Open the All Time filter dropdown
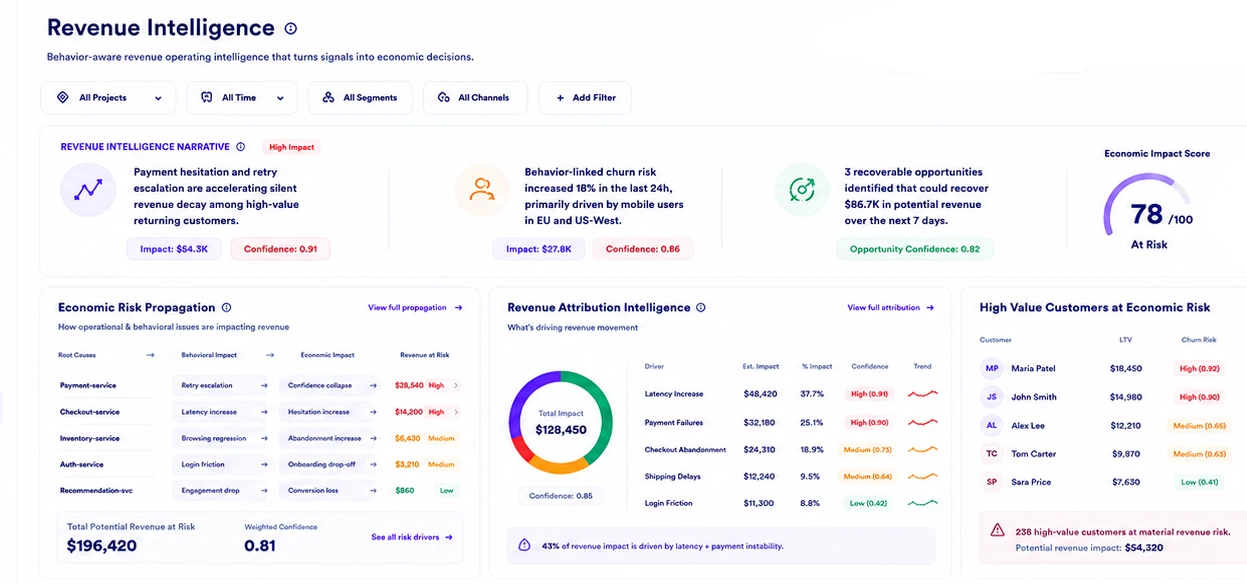Screen dimensions: 1247x585 click(x=242, y=98)
